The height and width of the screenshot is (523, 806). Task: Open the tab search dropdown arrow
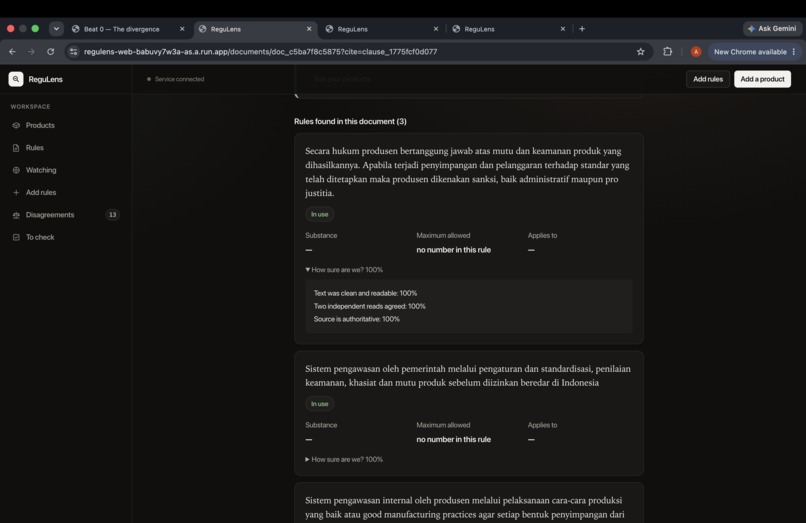click(x=56, y=29)
